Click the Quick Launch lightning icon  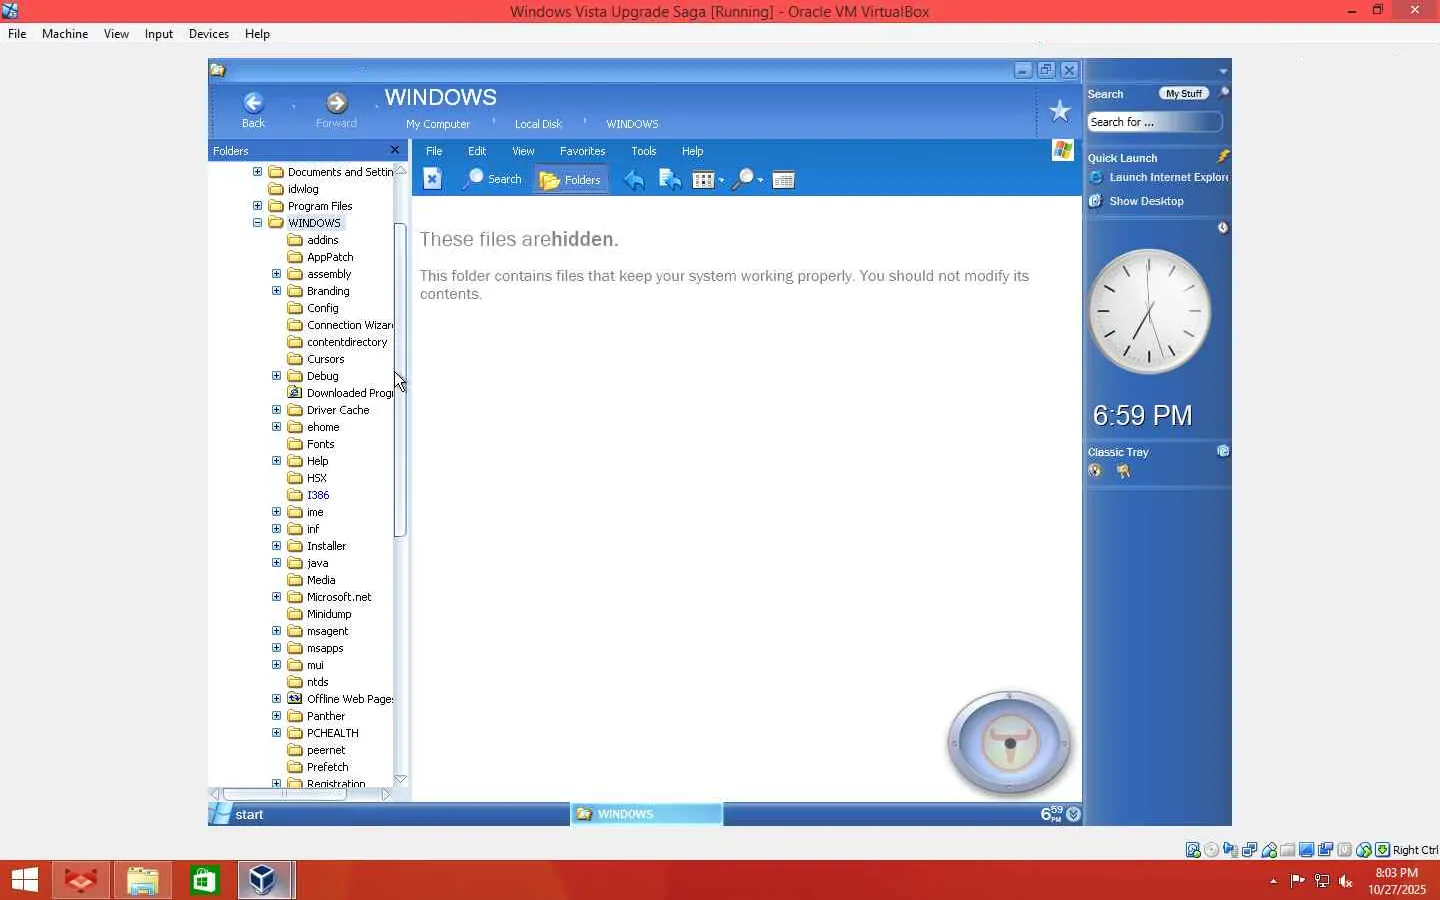click(x=1222, y=157)
